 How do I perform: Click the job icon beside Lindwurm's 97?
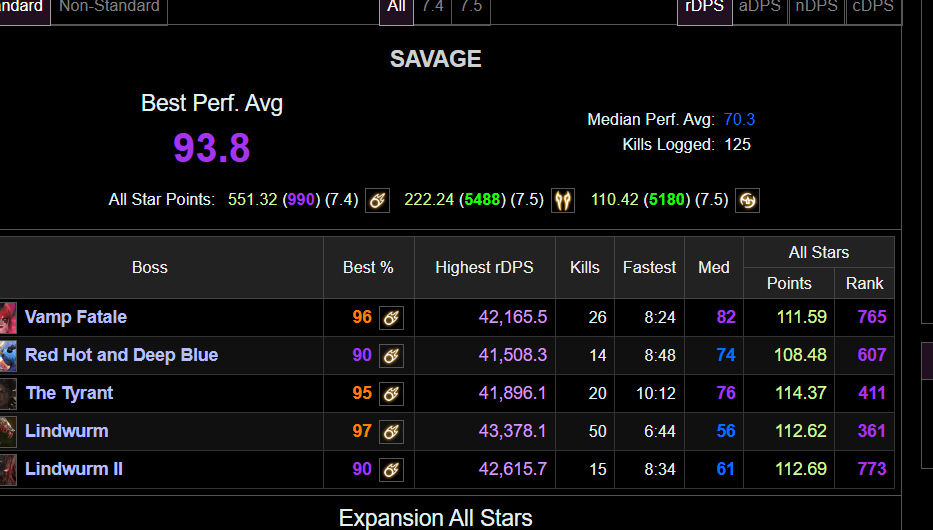click(x=392, y=432)
